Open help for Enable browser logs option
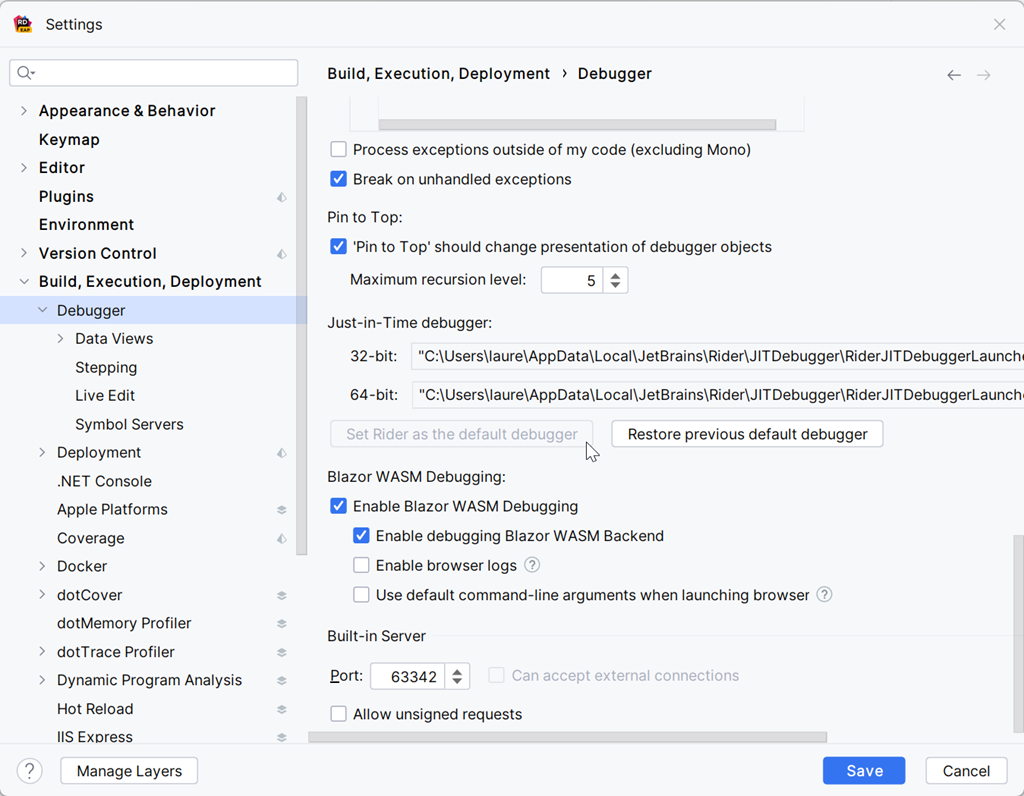 [x=532, y=565]
